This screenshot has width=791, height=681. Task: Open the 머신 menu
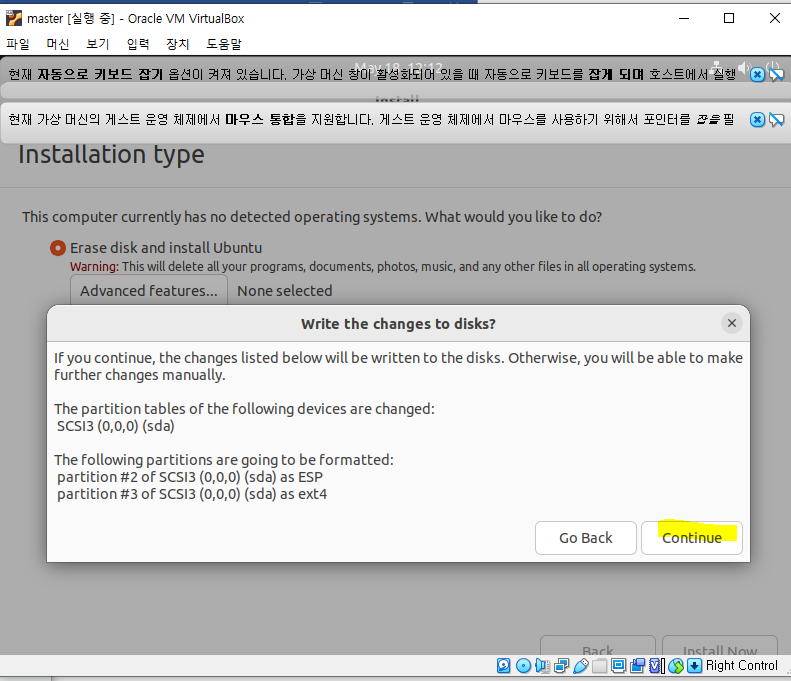pos(58,44)
